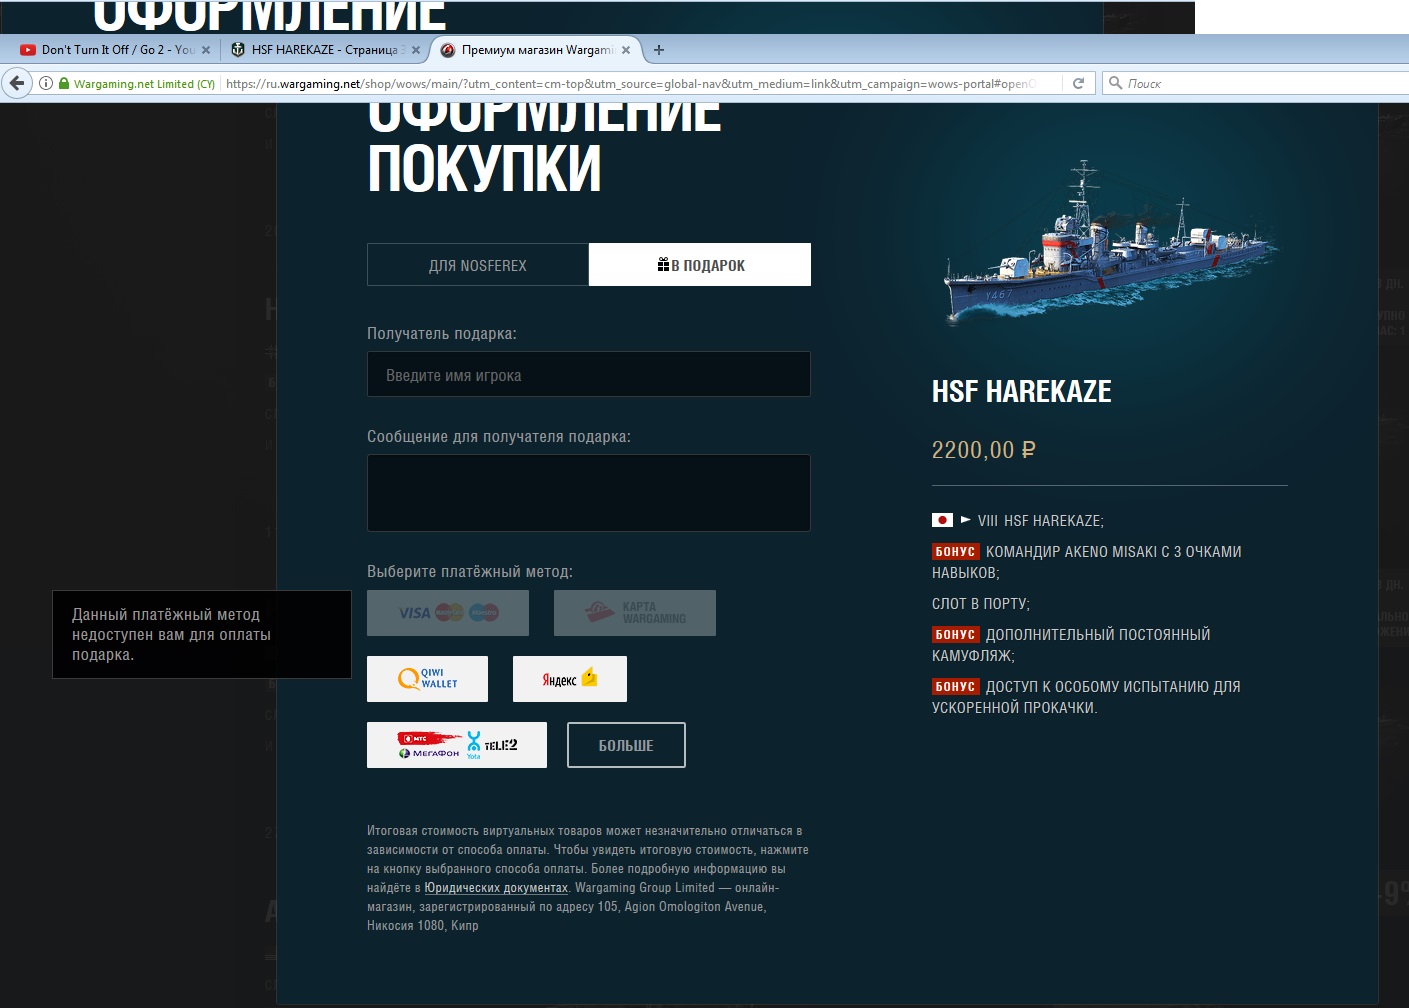Reload the page with the refresh icon
Viewport: 1409px width, 1008px height.
(1078, 83)
